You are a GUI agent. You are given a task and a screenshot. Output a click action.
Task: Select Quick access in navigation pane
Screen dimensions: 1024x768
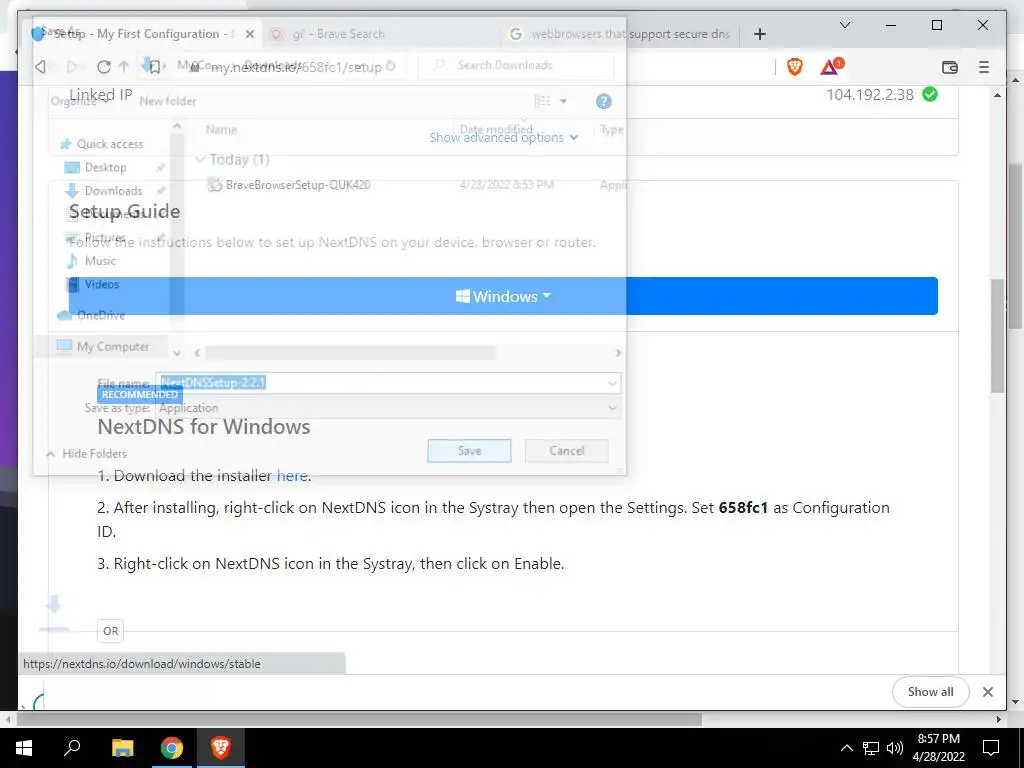101,144
